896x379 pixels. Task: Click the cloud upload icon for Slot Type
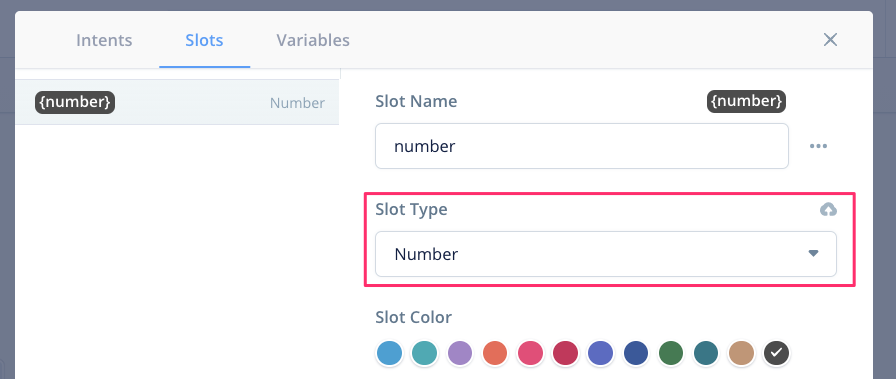pyautogui.click(x=828, y=210)
